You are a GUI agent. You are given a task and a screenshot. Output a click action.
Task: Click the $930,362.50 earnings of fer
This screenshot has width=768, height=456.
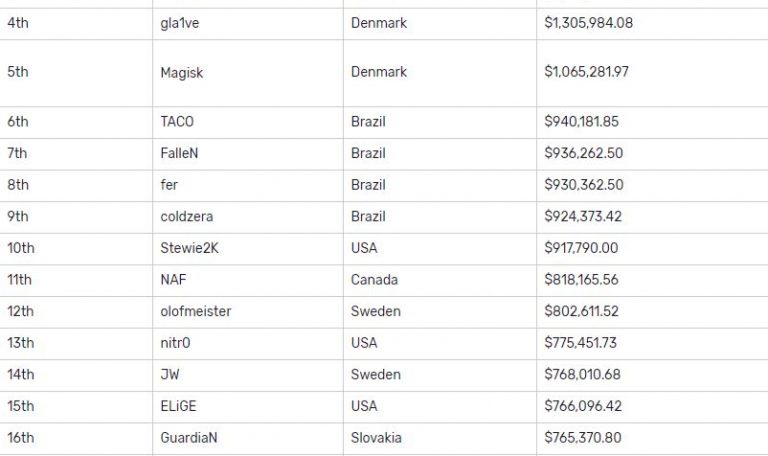[x=584, y=185]
